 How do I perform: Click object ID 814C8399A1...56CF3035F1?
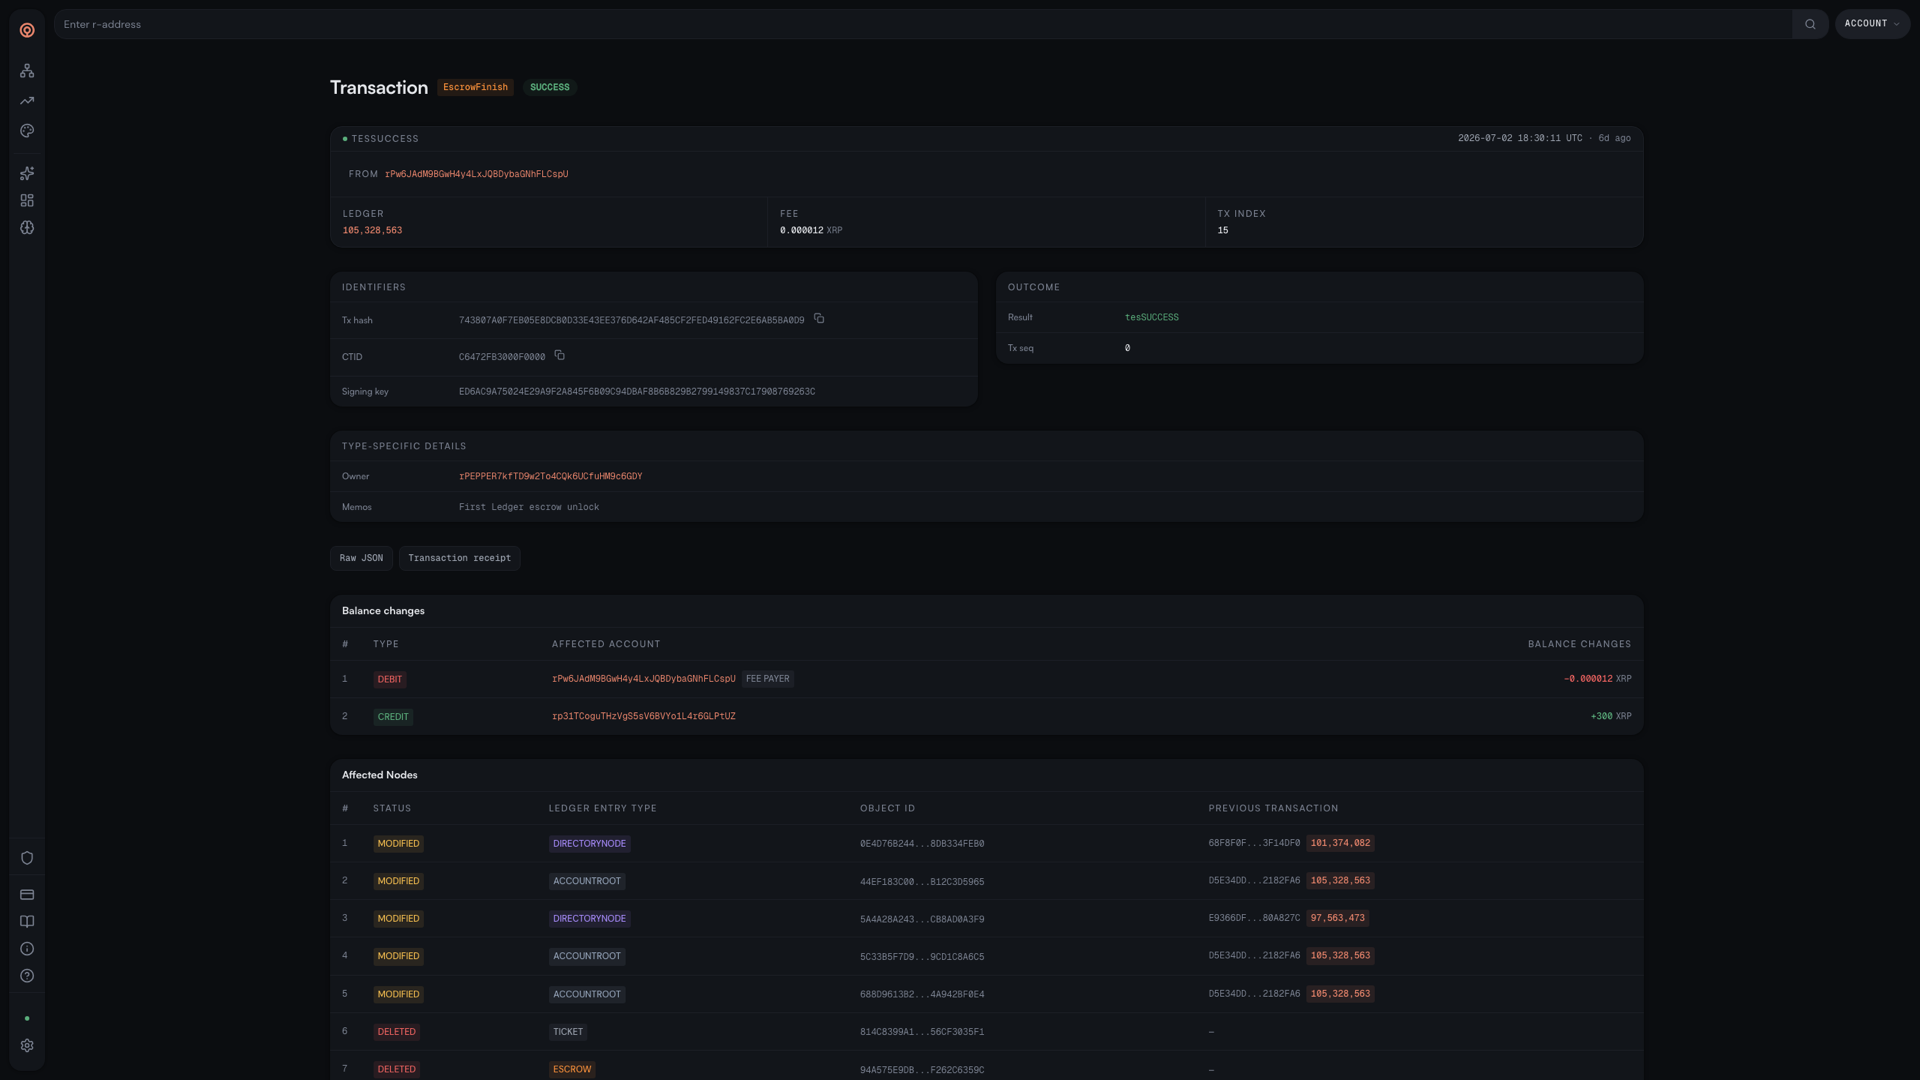click(x=922, y=1032)
